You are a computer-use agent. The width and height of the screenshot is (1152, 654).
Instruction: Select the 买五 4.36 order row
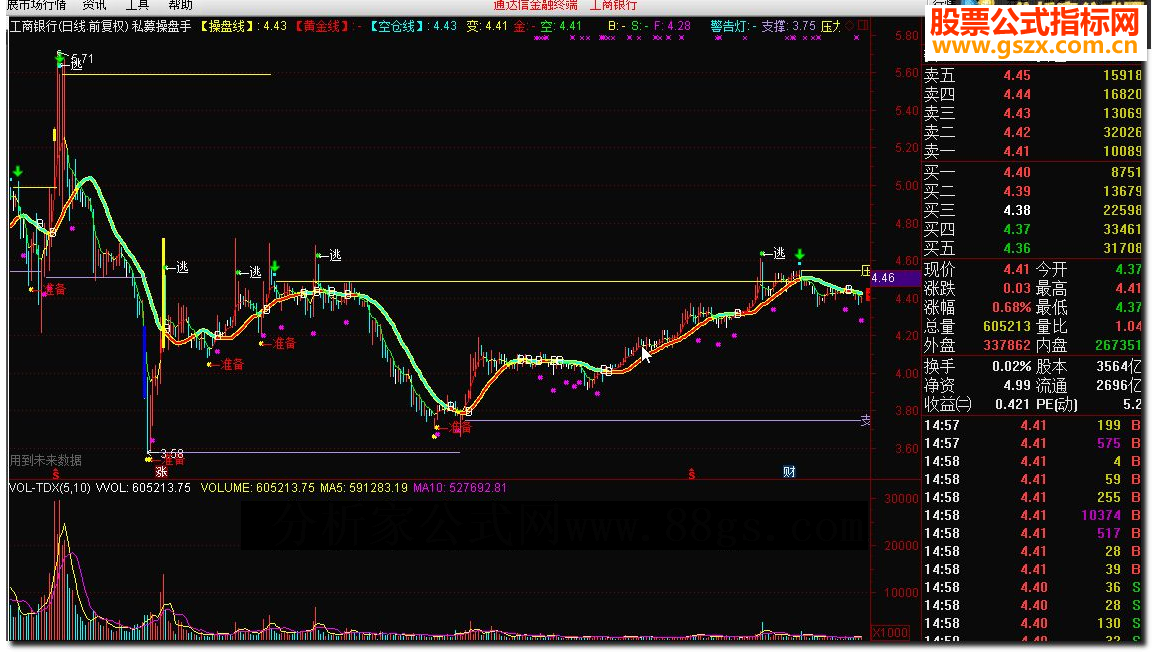[1032, 249]
